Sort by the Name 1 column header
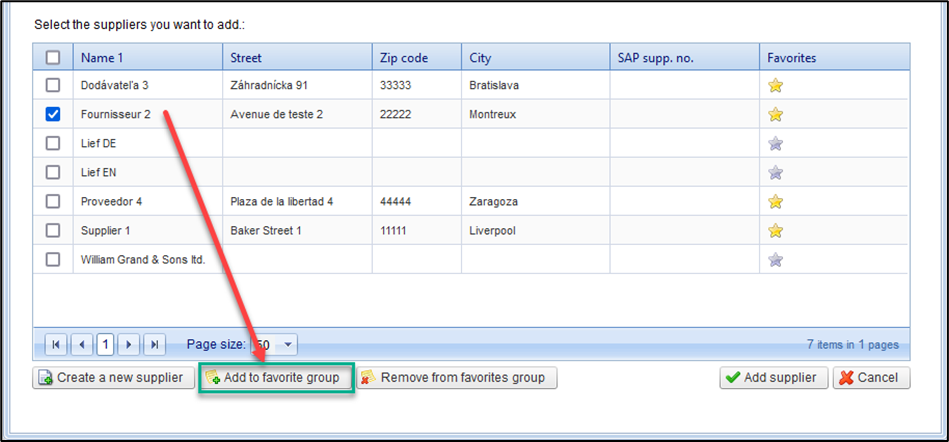Viewport: 949px width, 442px height. click(103, 58)
